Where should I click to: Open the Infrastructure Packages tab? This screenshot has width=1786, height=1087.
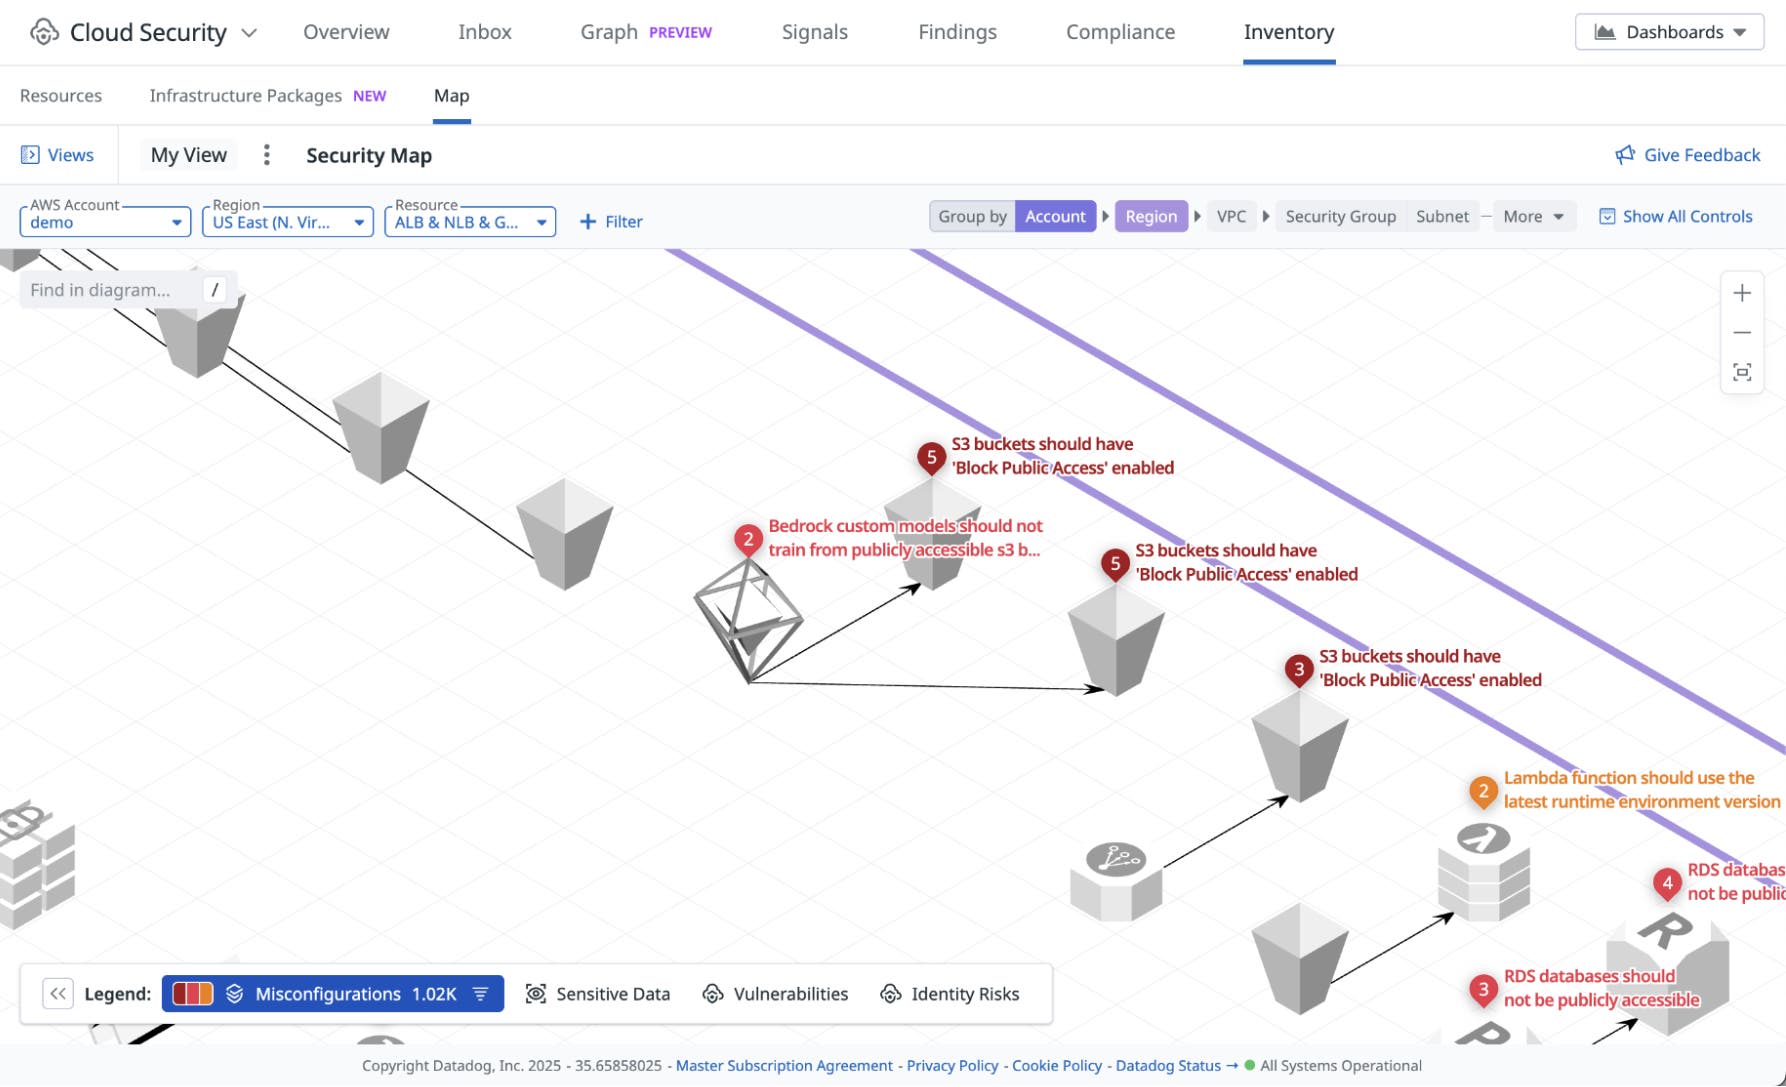[245, 95]
